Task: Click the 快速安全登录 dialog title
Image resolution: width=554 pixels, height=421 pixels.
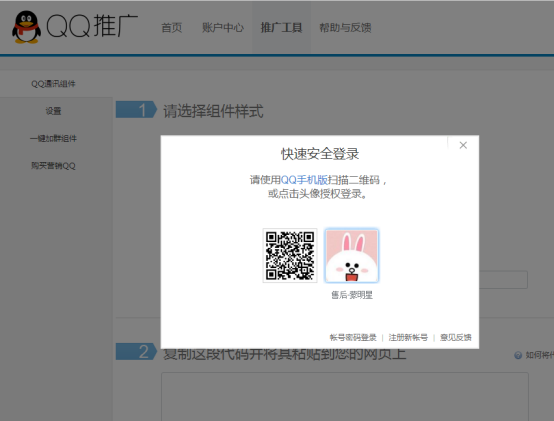Action: click(x=320, y=154)
